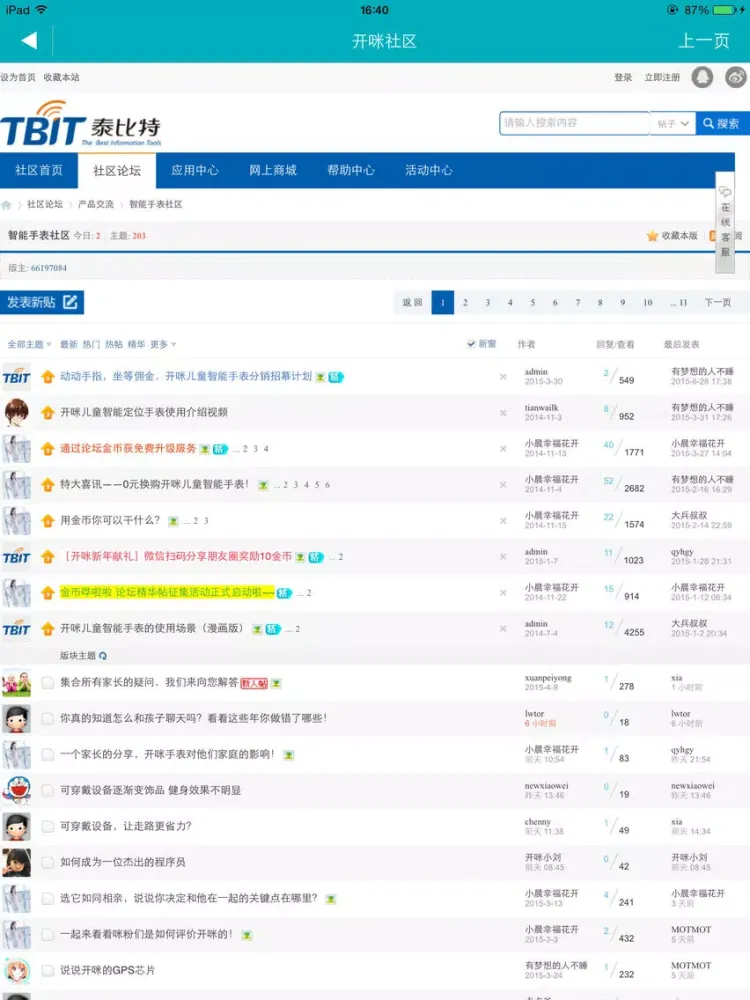Filter threads by 精华

point(136,344)
